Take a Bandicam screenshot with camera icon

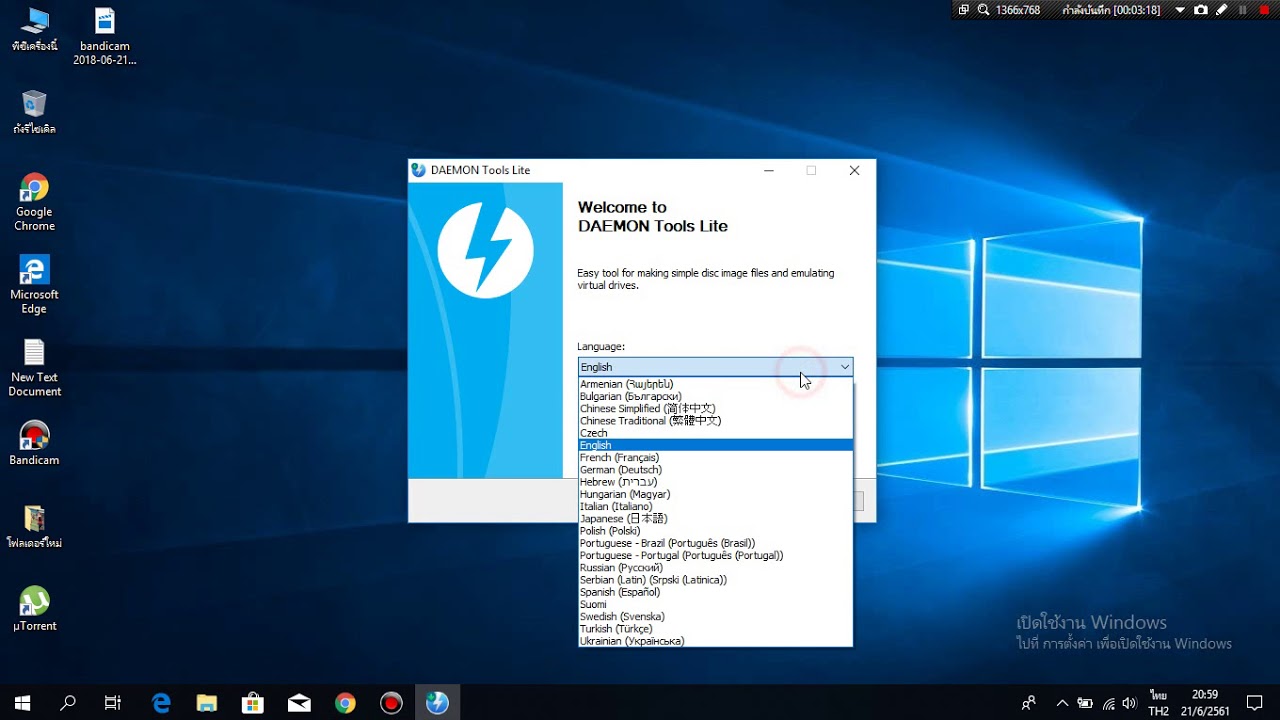(x=1201, y=10)
